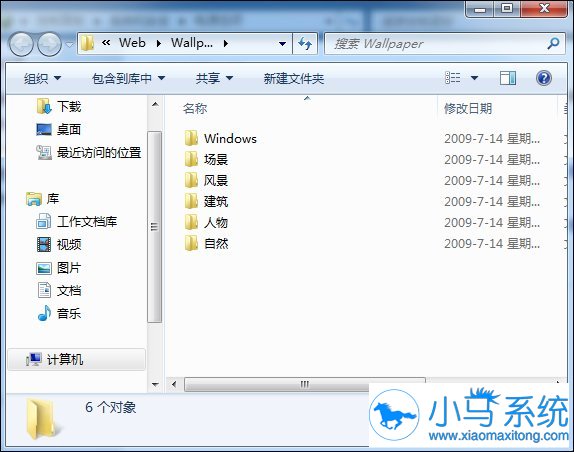Click the 音乐 note icon

pos(44,314)
